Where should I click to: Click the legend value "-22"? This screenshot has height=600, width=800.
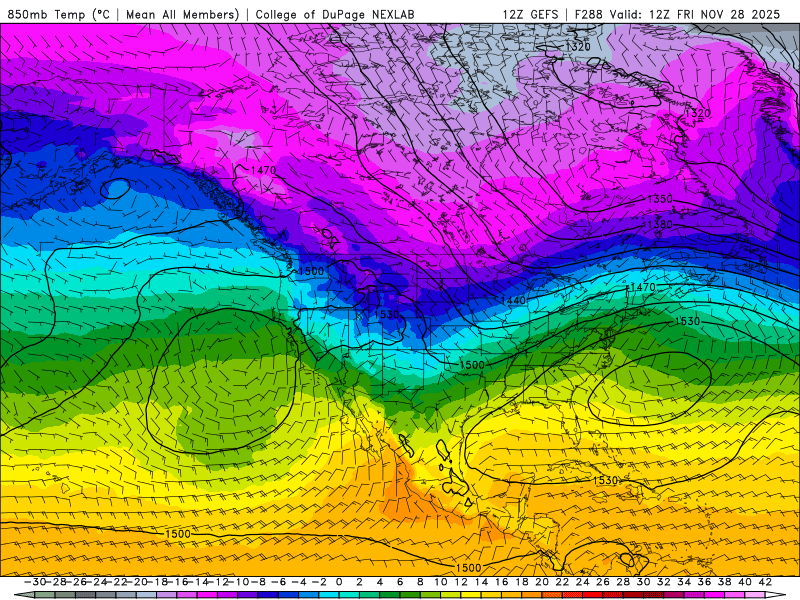click(x=117, y=582)
